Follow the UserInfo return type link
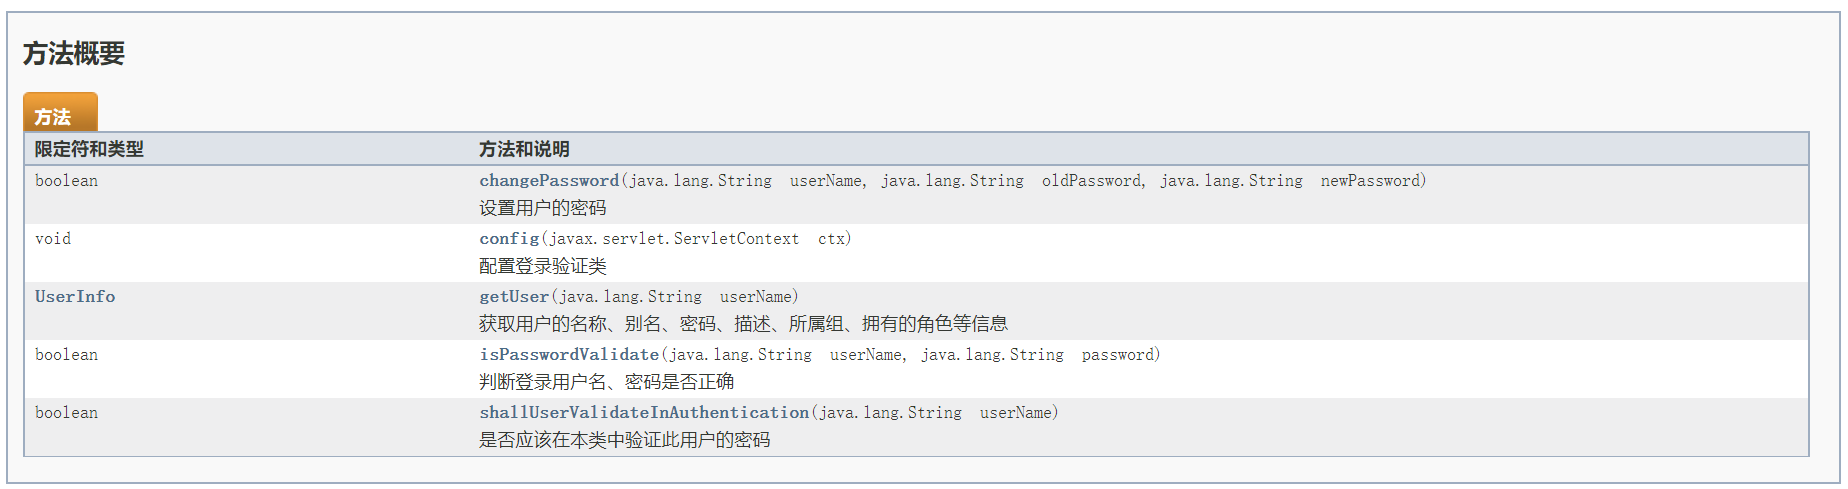 point(75,297)
